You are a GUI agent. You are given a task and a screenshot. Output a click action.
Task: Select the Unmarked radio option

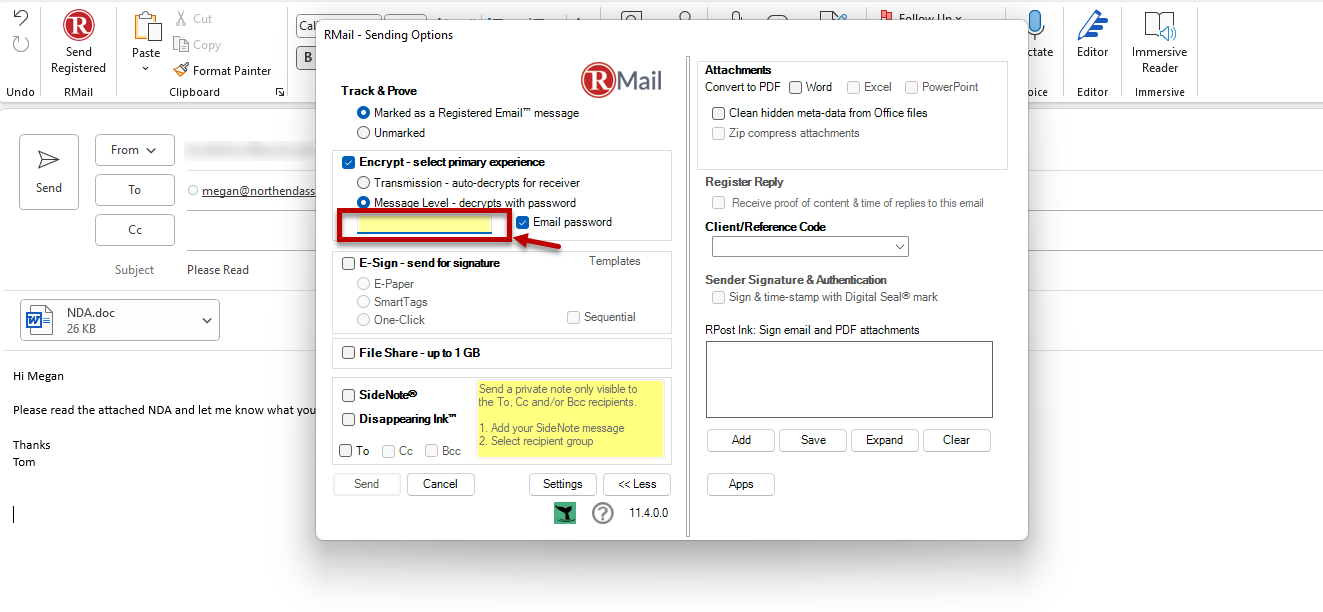[364, 132]
